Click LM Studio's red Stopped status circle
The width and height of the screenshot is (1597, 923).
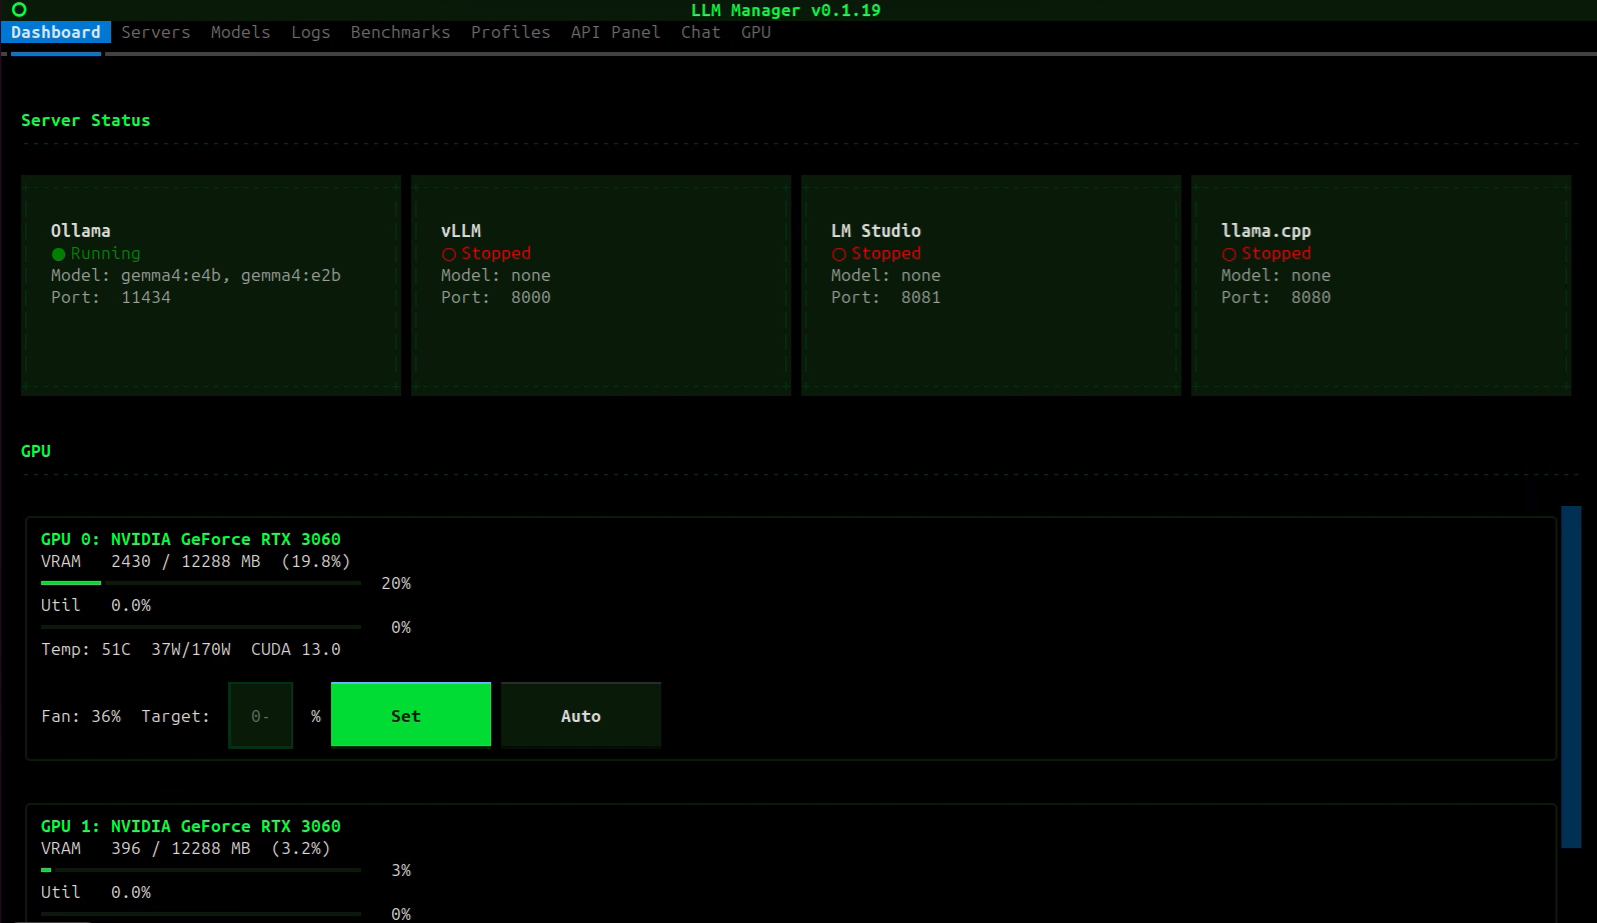pyautogui.click(x=839, y=254)
